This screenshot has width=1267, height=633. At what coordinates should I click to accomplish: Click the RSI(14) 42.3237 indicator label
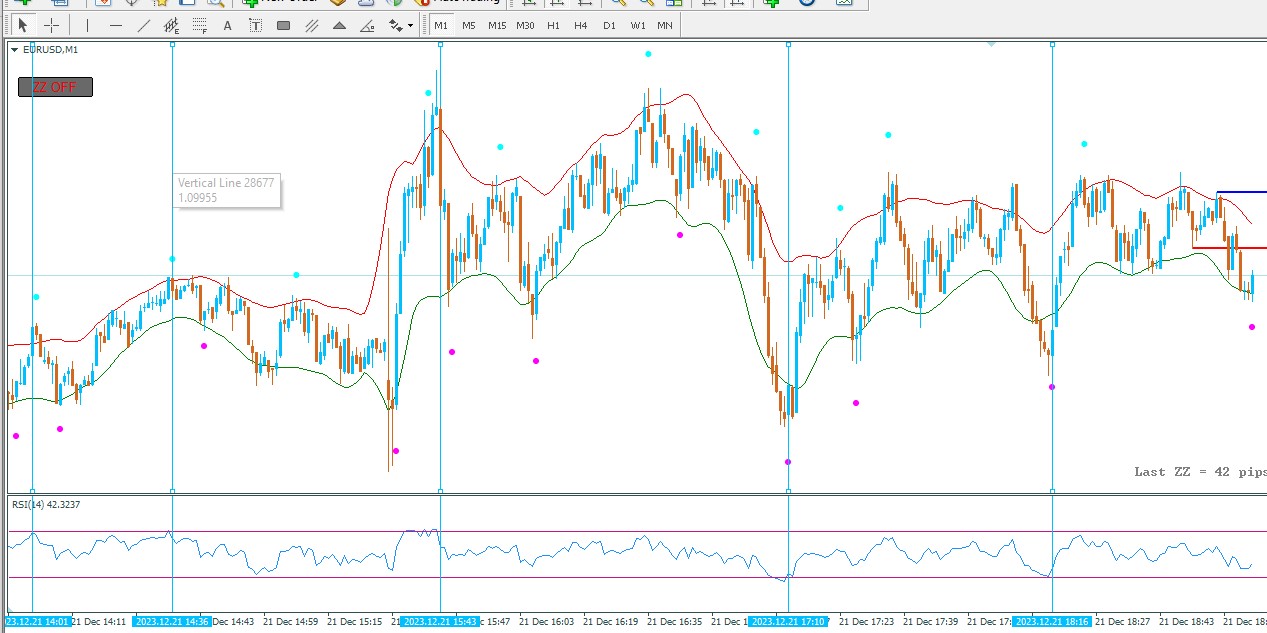[46, 504]
